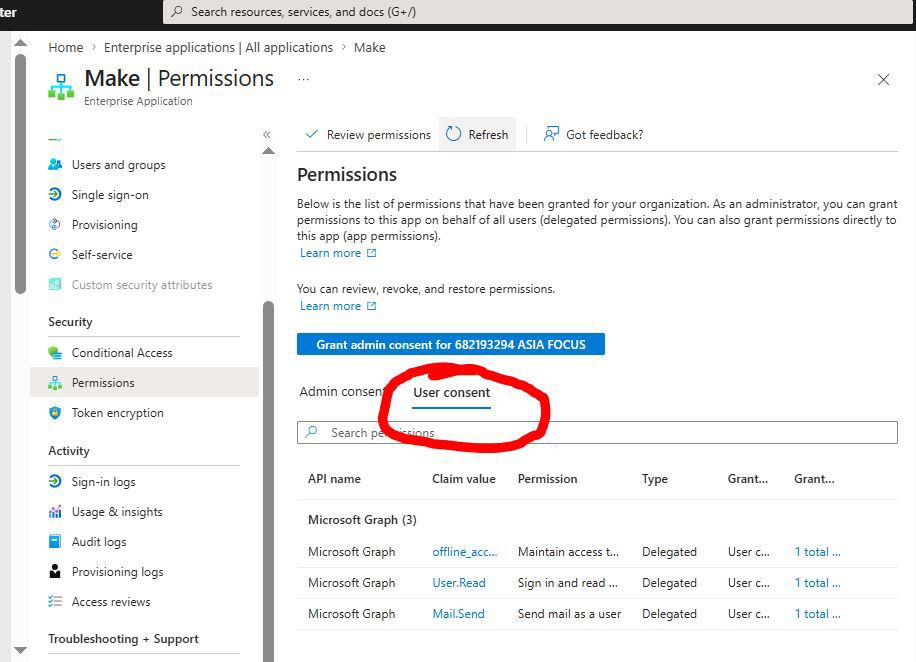Sort by the Type column header
This screenshot has height=662, width=916.
tap(655, 479)
